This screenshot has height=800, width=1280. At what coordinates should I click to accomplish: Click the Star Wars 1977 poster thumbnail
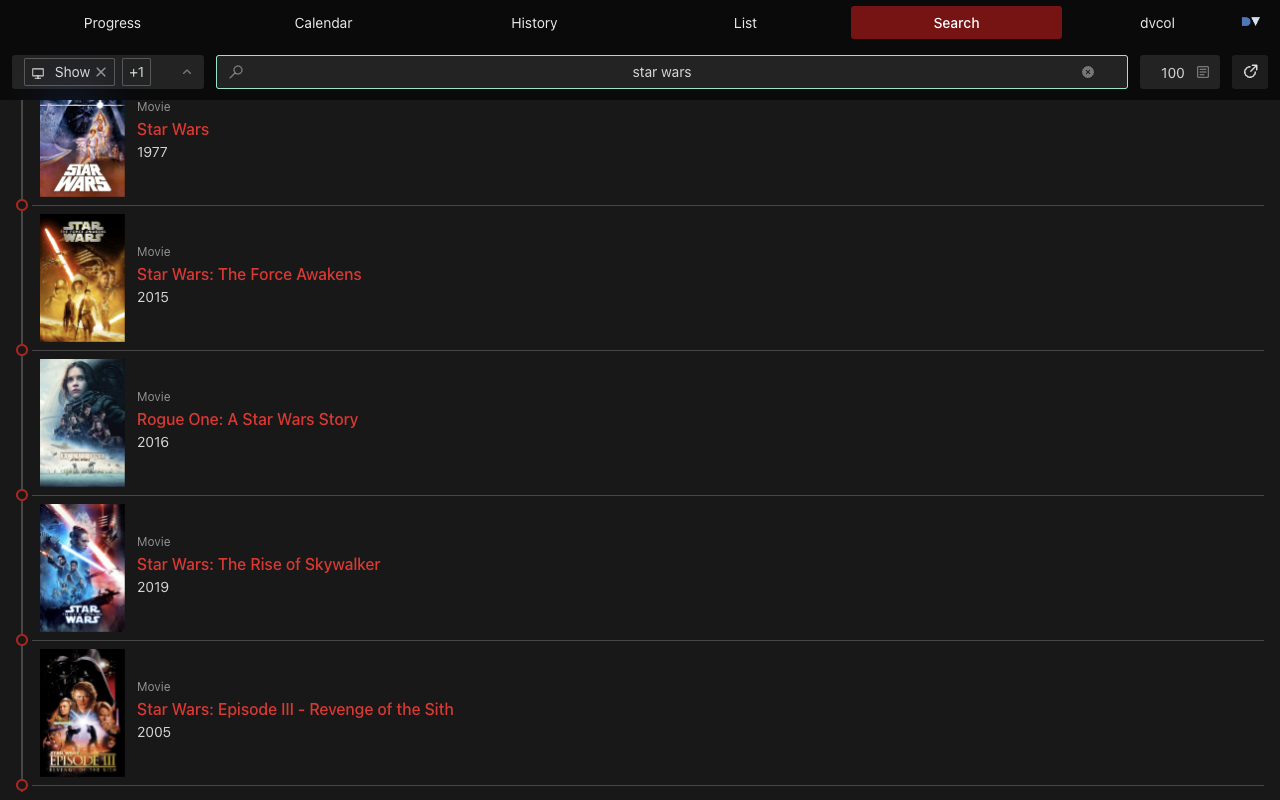pos(82,148)
